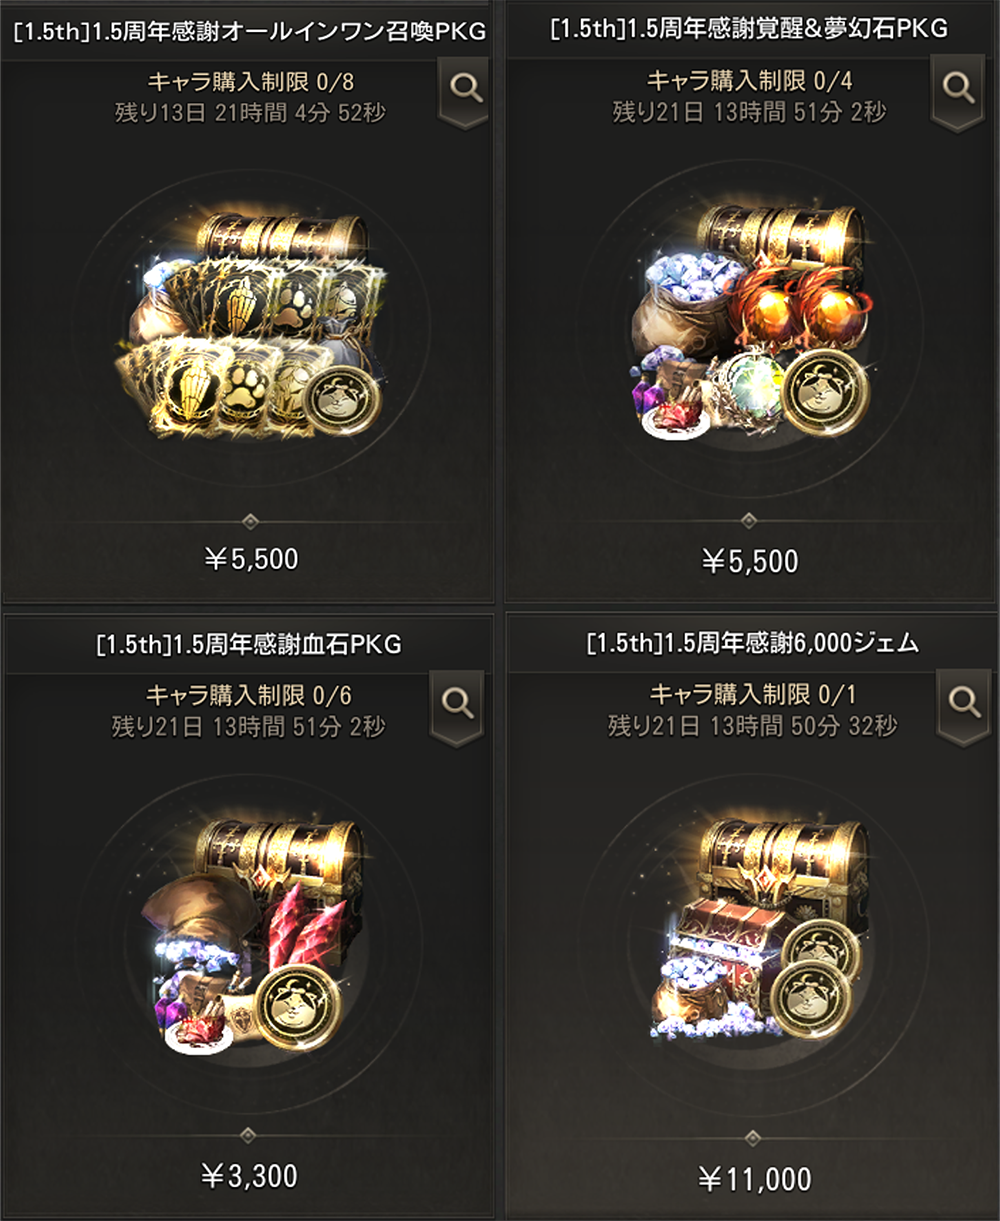Image resolution: width=1000 pixels, height=1221 pixels.
Task: Click キャラ購入制限 0/6 limit text
Action: pyautogui.click(x=249, y=695)
